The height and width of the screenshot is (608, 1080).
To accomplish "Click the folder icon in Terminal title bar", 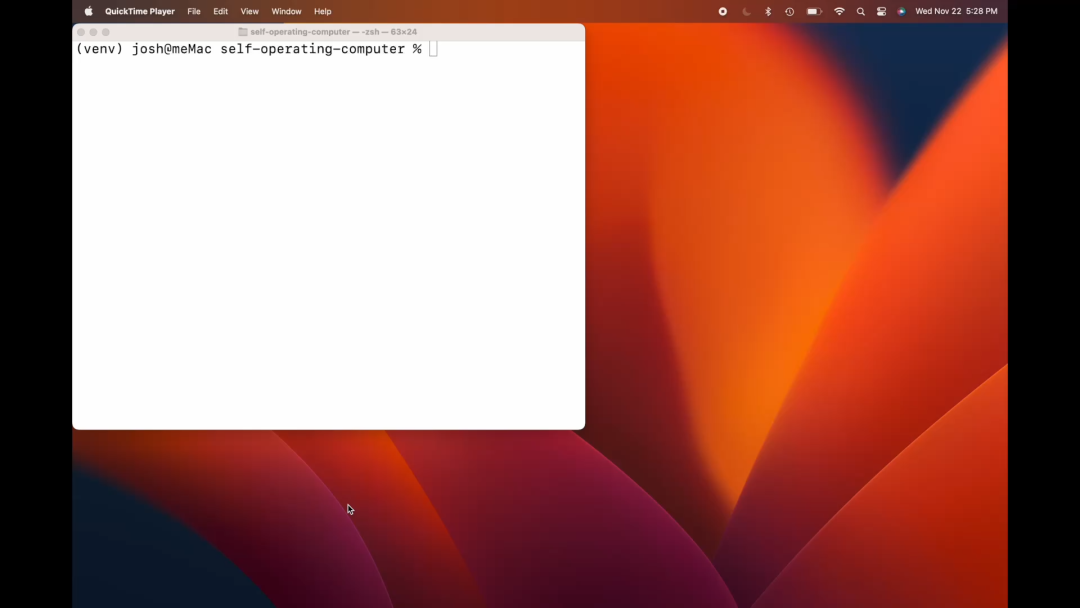I will 243,32.
